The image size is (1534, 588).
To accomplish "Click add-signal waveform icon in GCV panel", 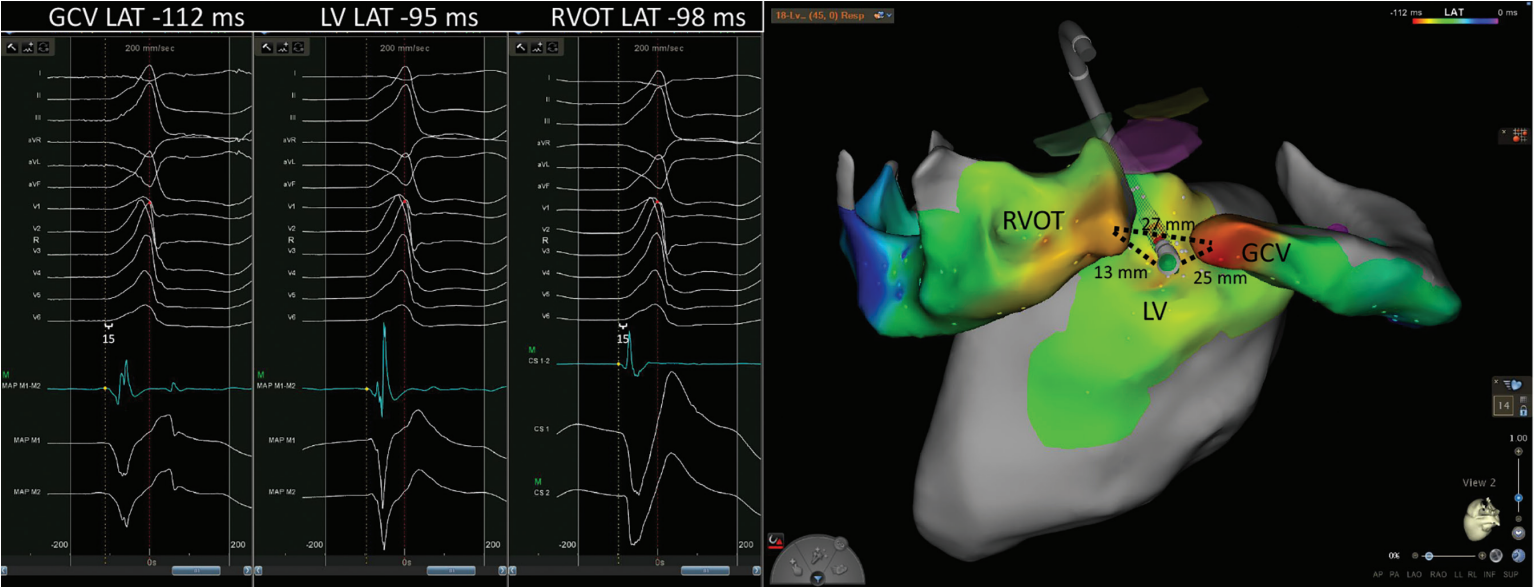I will (28, 47).
